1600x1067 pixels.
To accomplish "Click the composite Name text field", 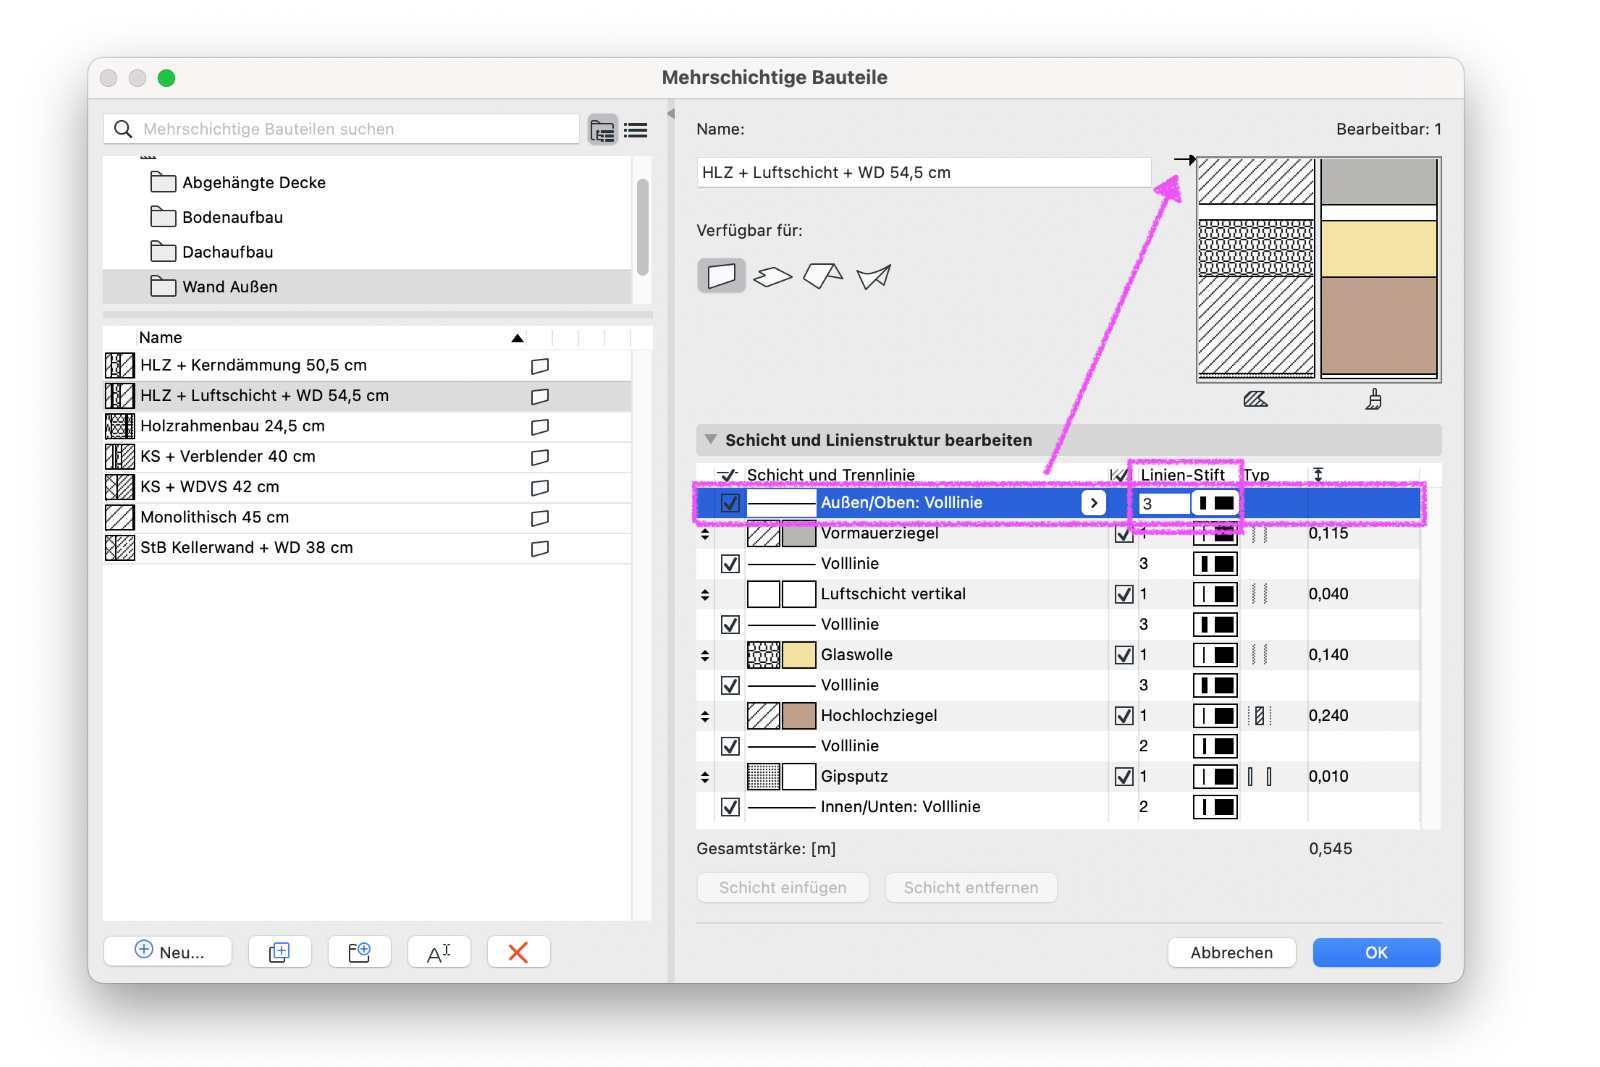I will pos(924,172).
